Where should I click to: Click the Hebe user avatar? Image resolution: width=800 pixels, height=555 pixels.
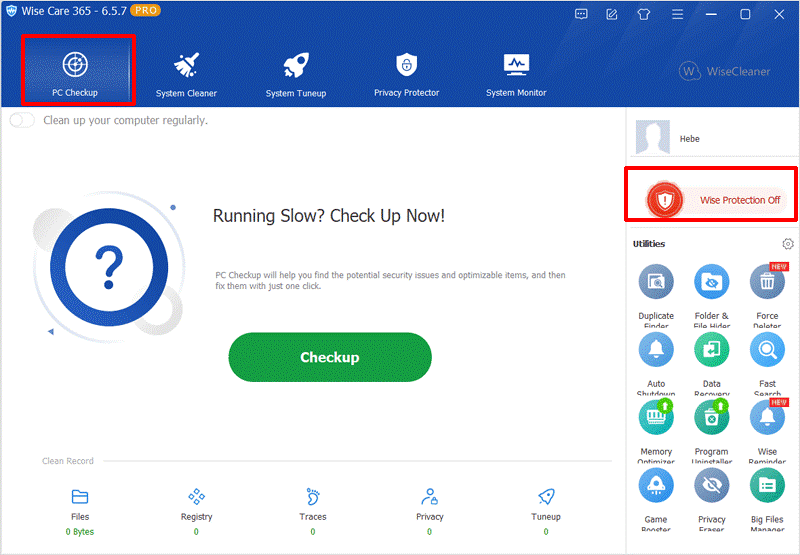pos(653,137)
